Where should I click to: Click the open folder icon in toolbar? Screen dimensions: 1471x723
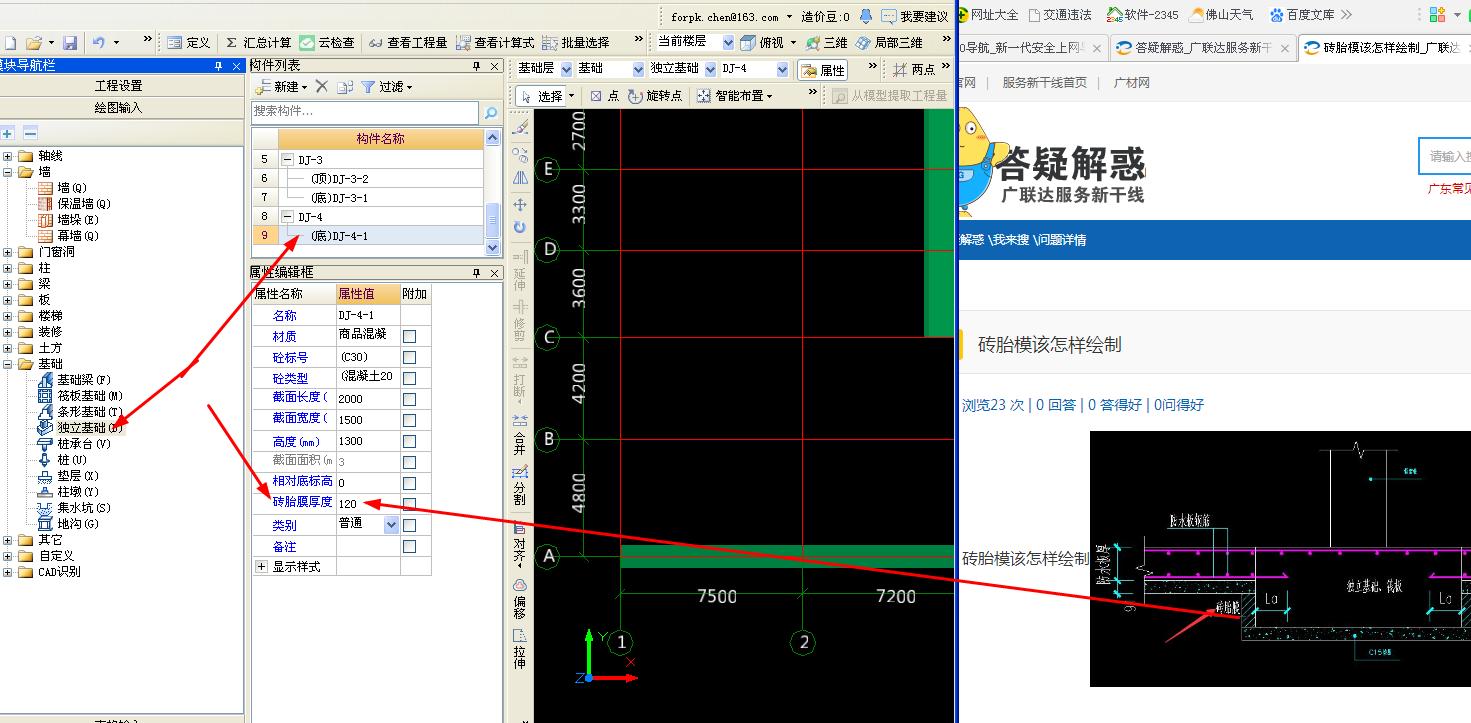(x=34, y=43)
